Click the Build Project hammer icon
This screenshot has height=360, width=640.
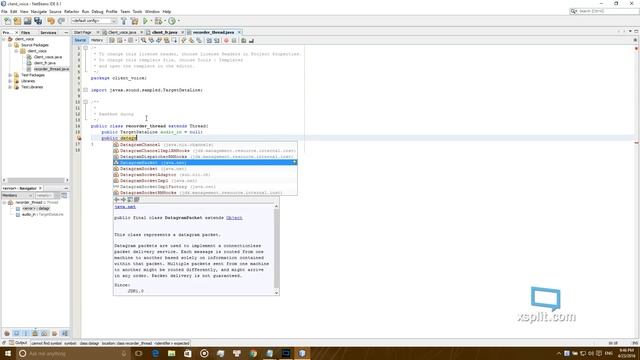(124, 21)
